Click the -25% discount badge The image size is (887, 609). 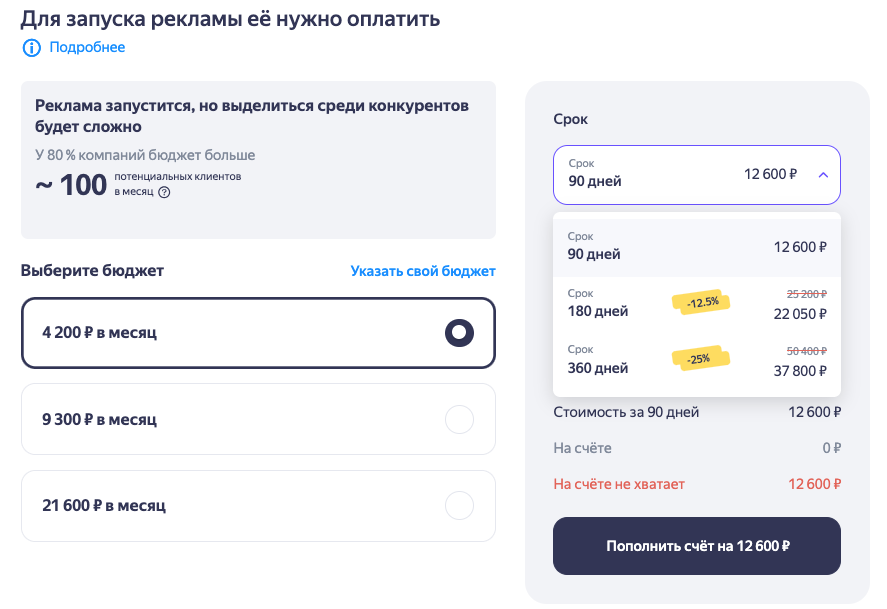coord(701,359)
